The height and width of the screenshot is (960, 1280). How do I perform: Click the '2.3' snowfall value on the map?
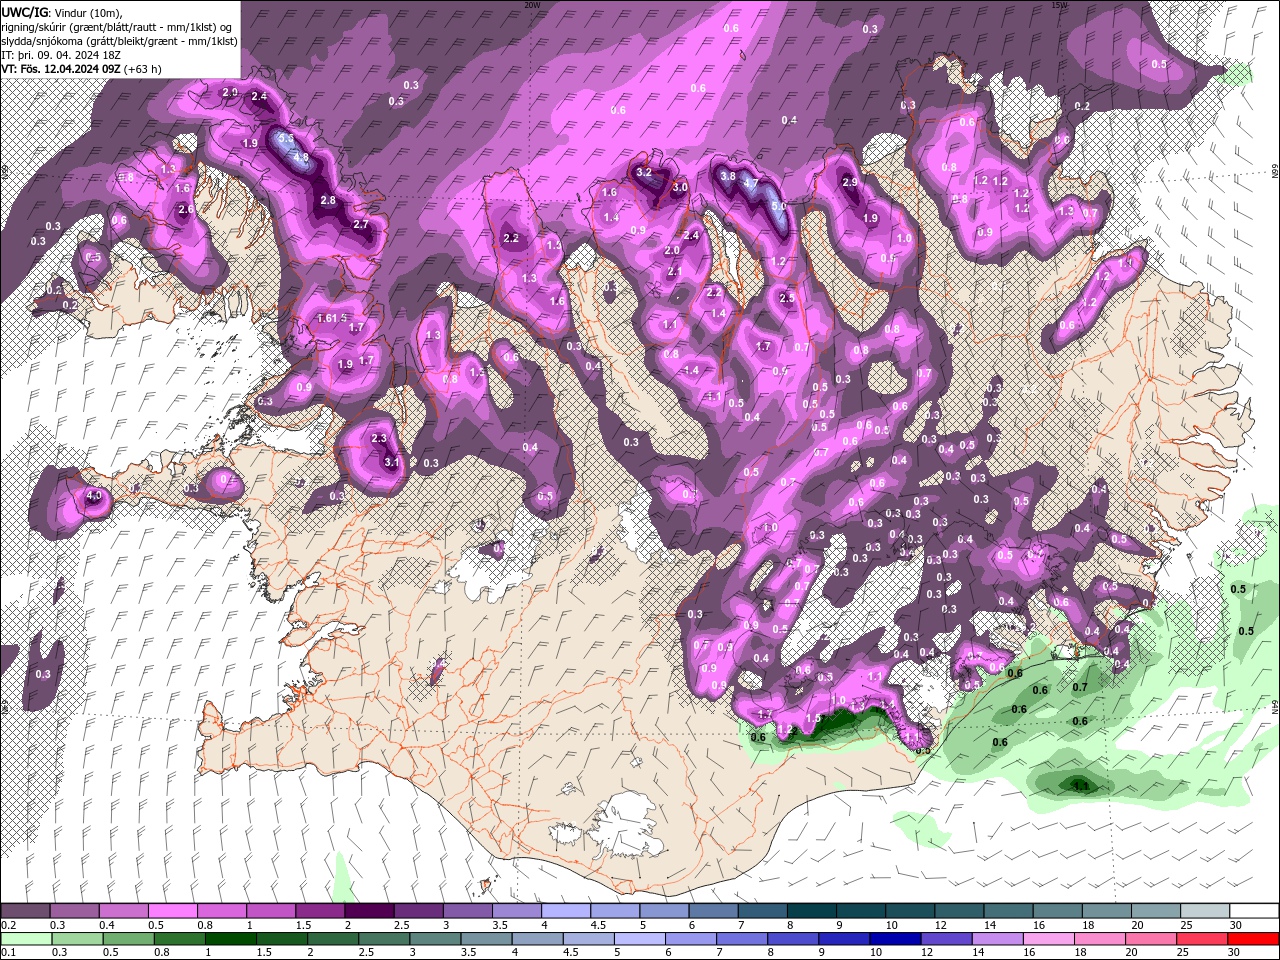tap(379, 438)
